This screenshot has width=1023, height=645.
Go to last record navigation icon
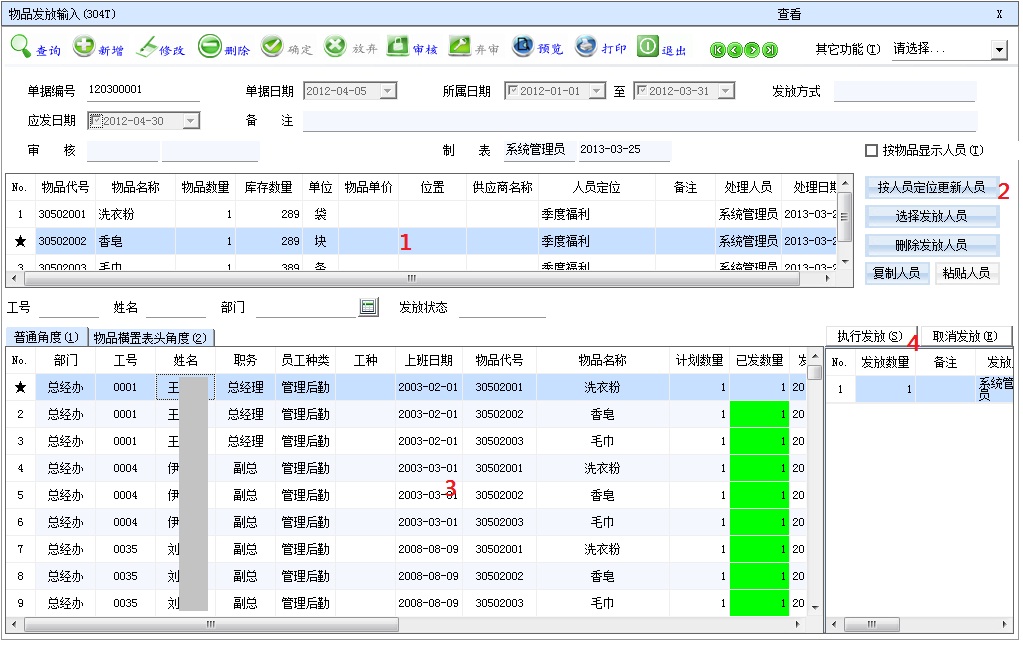[771, 50]
